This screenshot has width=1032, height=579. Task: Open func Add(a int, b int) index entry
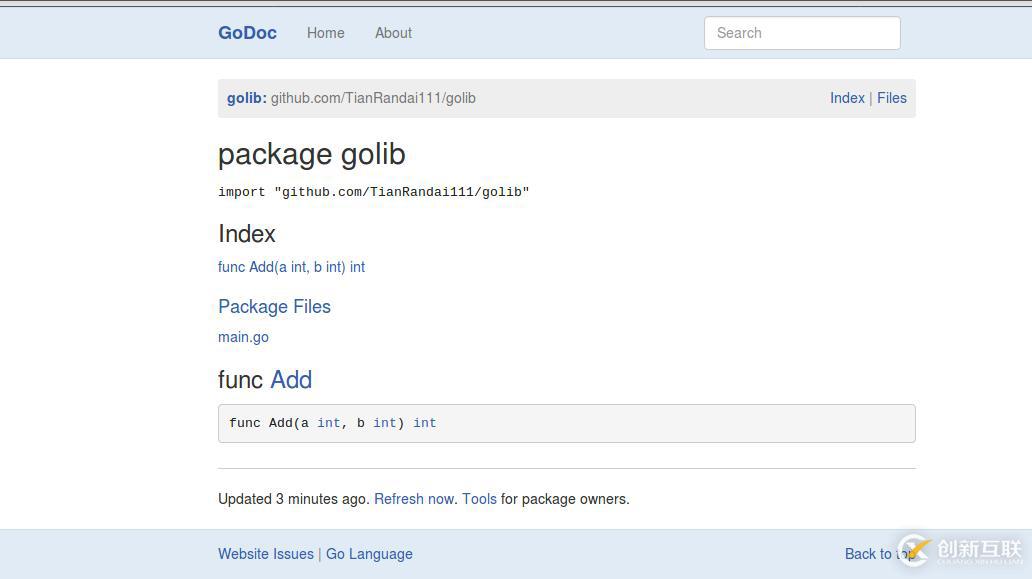click(x=291, y=267)
